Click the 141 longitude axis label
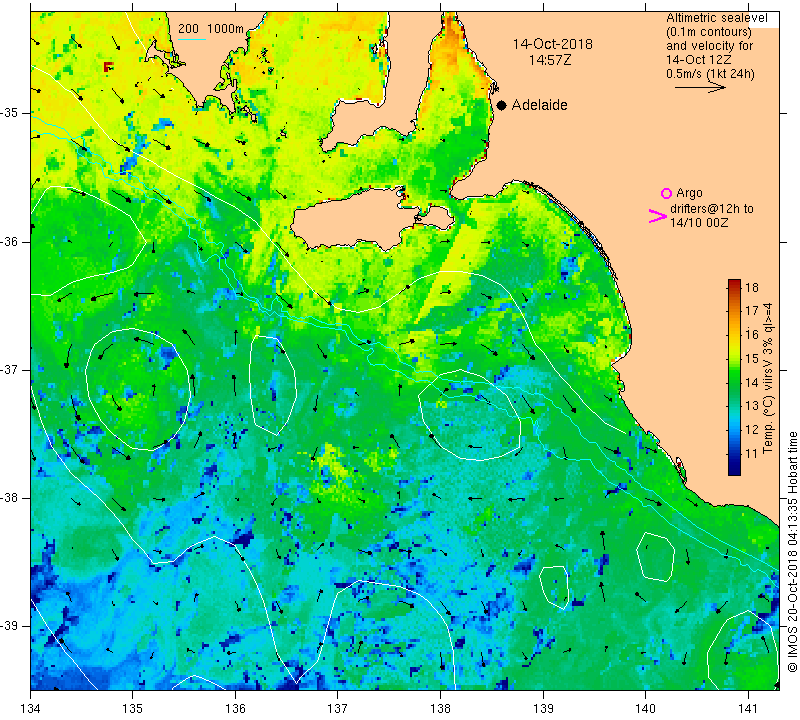Screen dimensions: 800x720 [748, 708]
